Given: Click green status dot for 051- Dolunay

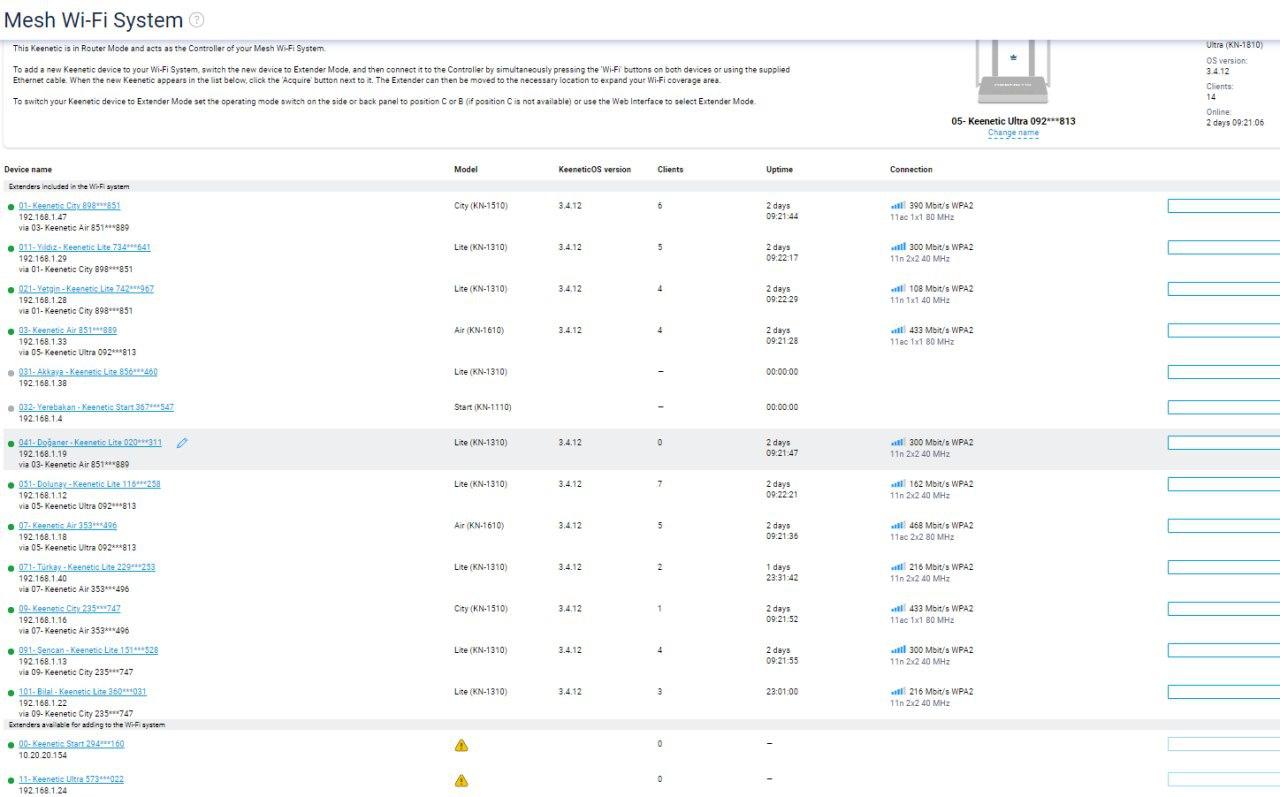Looking at the screenshot, I should 11,485.
